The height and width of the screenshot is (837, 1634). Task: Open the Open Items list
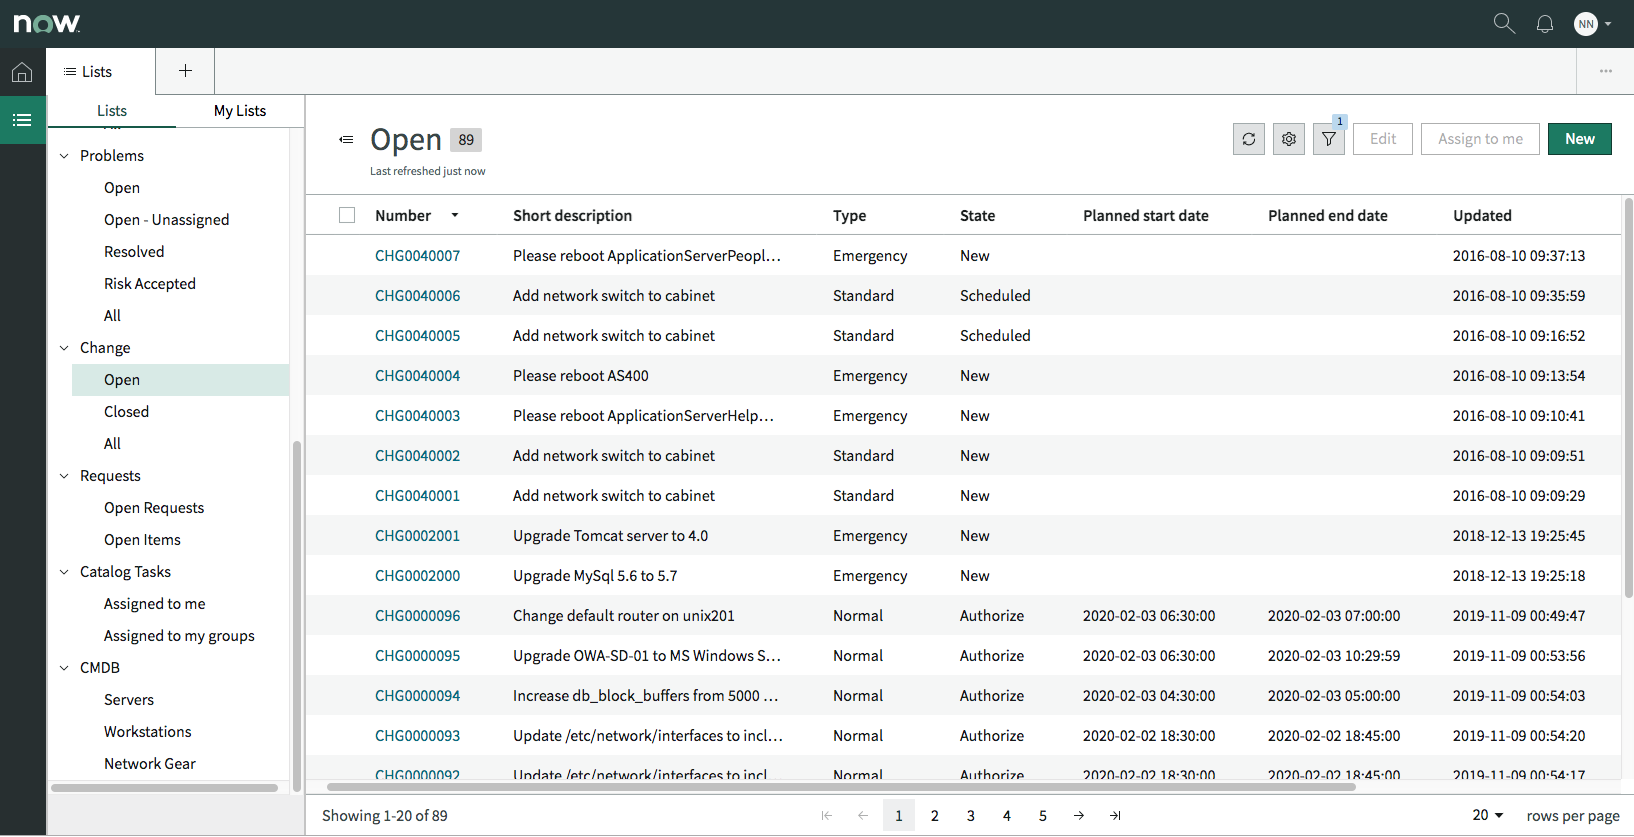point(142,540)
